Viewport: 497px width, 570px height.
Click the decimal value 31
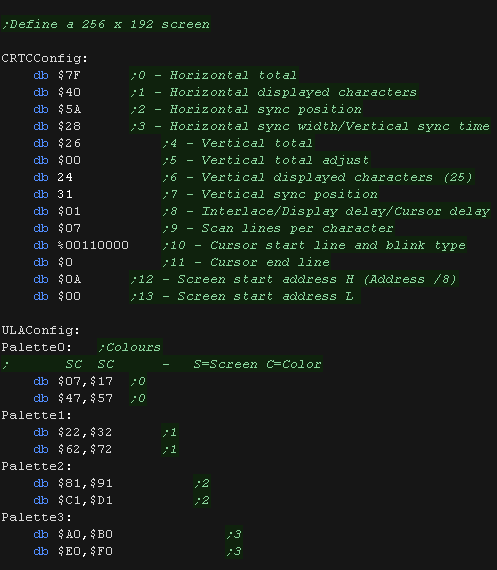(x=65, y=194)
